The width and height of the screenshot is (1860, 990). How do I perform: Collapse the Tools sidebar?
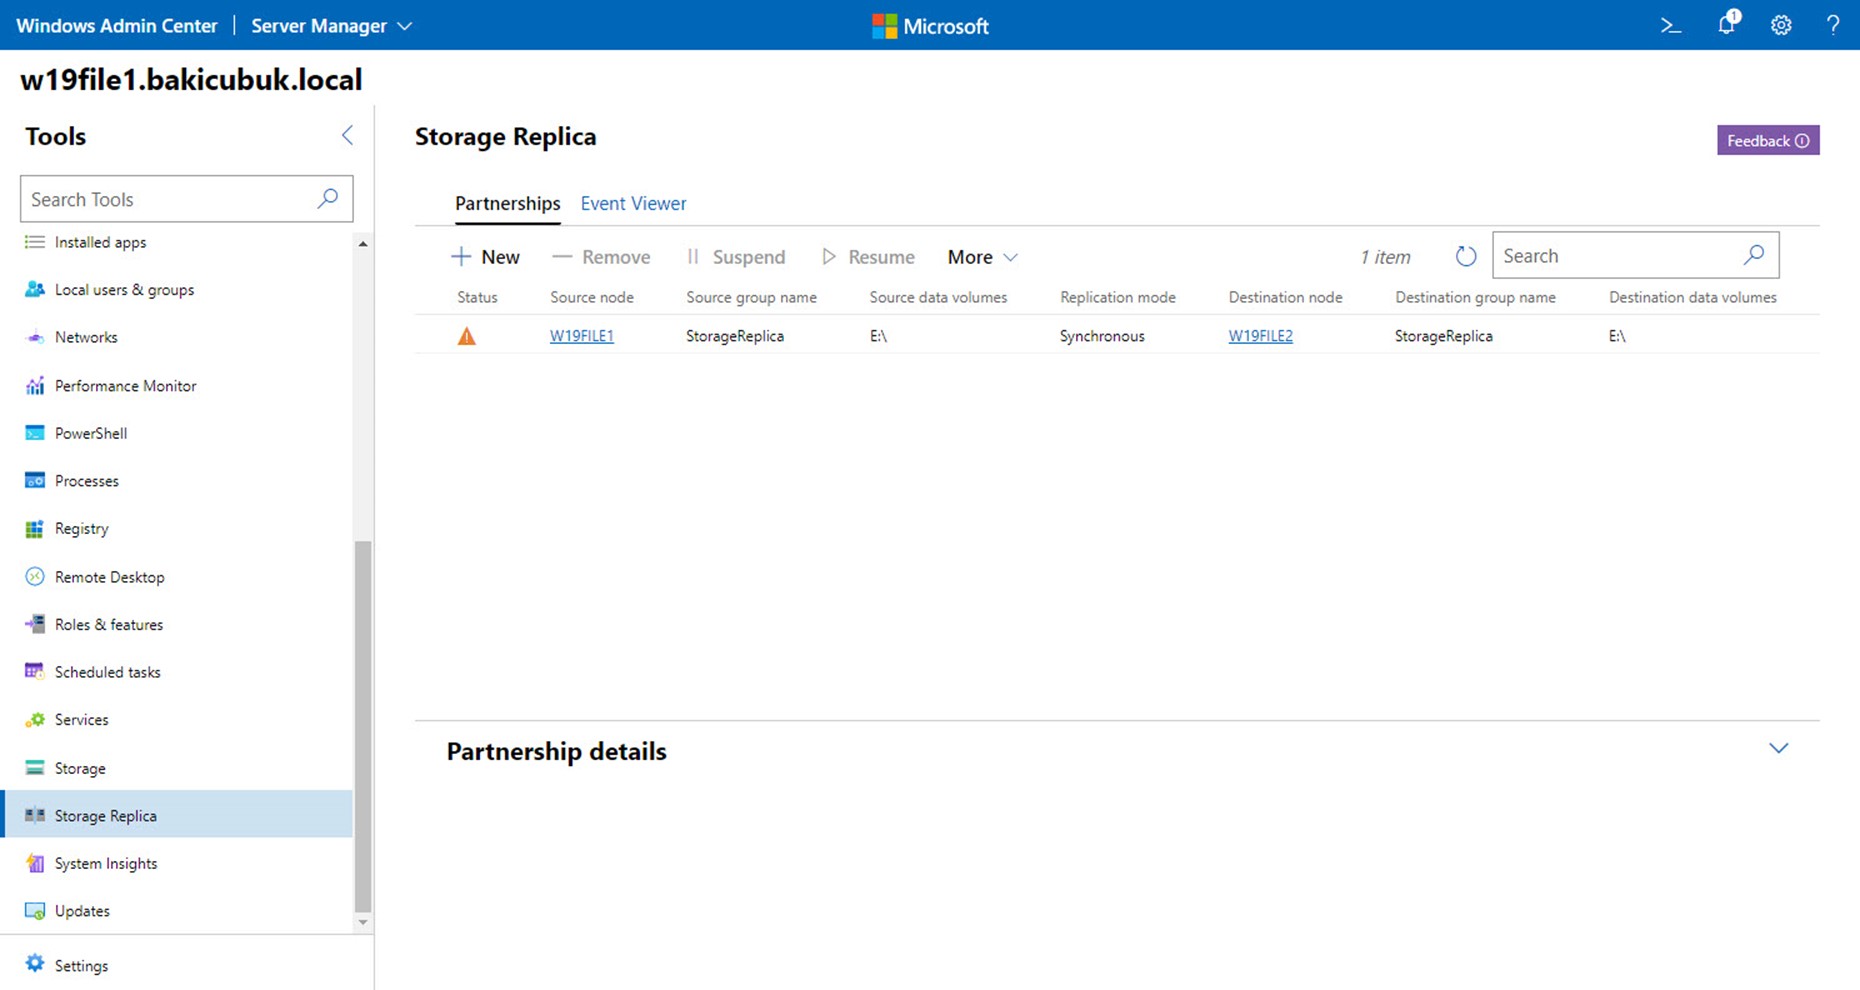click(x=347, y=135)
